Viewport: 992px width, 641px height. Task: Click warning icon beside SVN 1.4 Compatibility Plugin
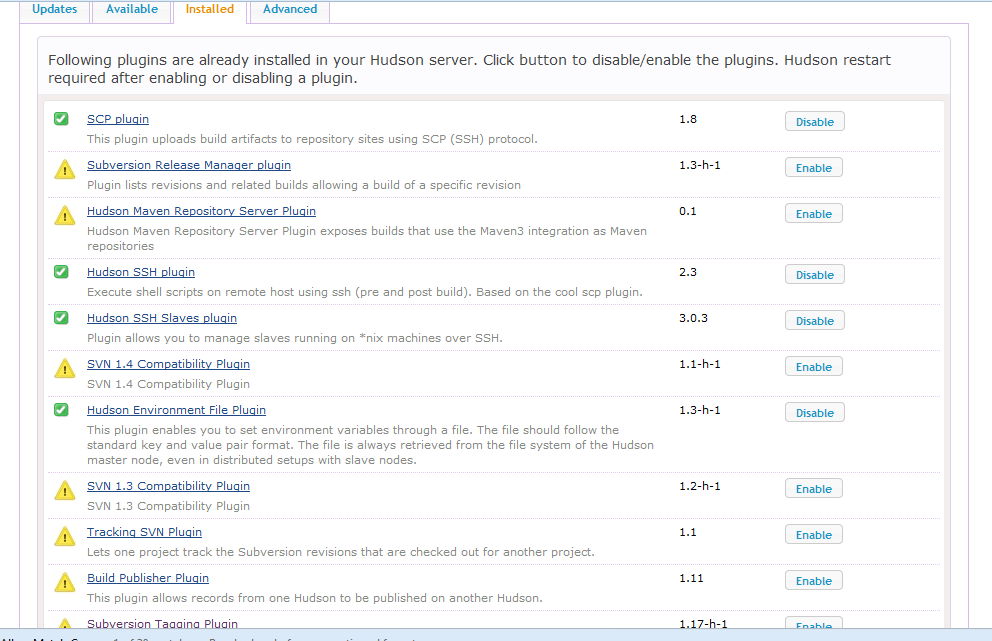pos(65,369)
